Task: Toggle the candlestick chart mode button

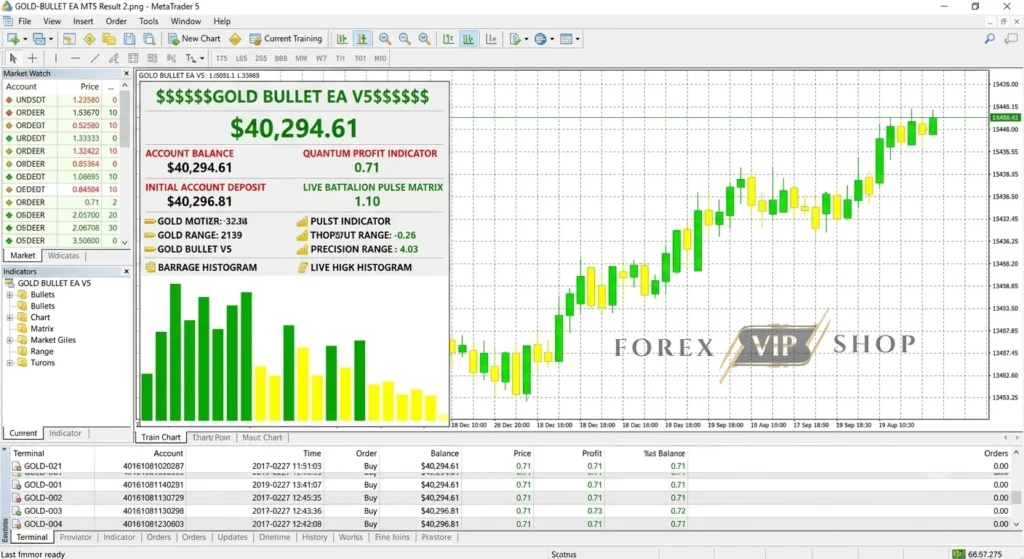Action: 362,39
